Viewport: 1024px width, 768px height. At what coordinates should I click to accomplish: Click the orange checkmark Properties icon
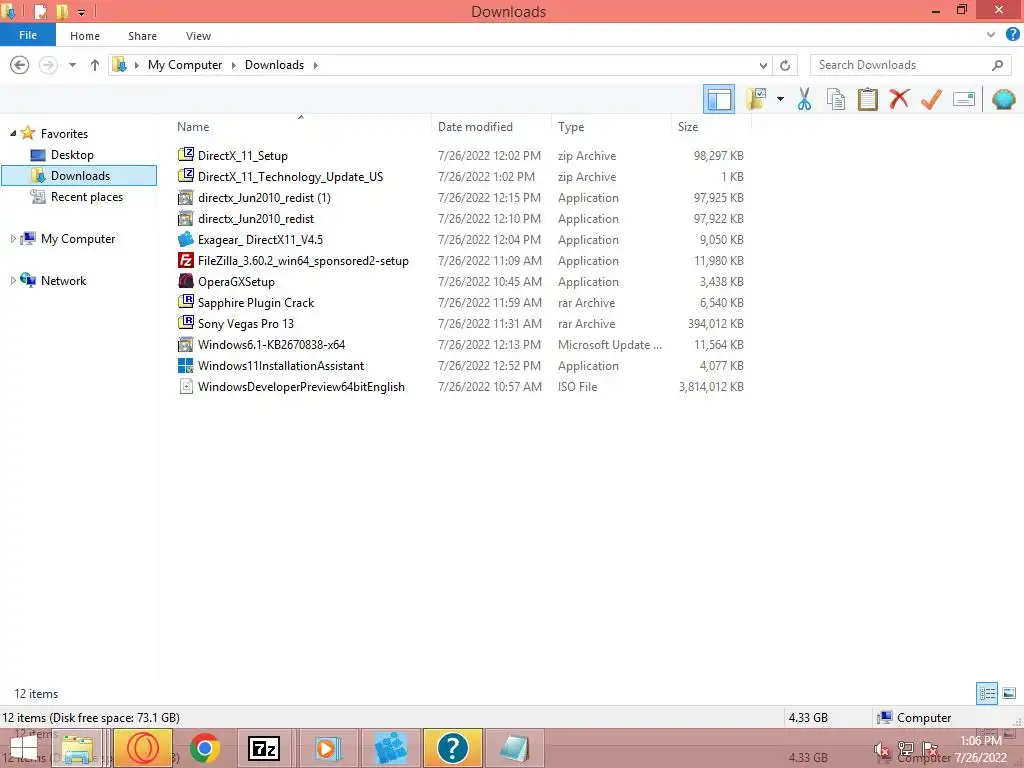coord(931,99)
